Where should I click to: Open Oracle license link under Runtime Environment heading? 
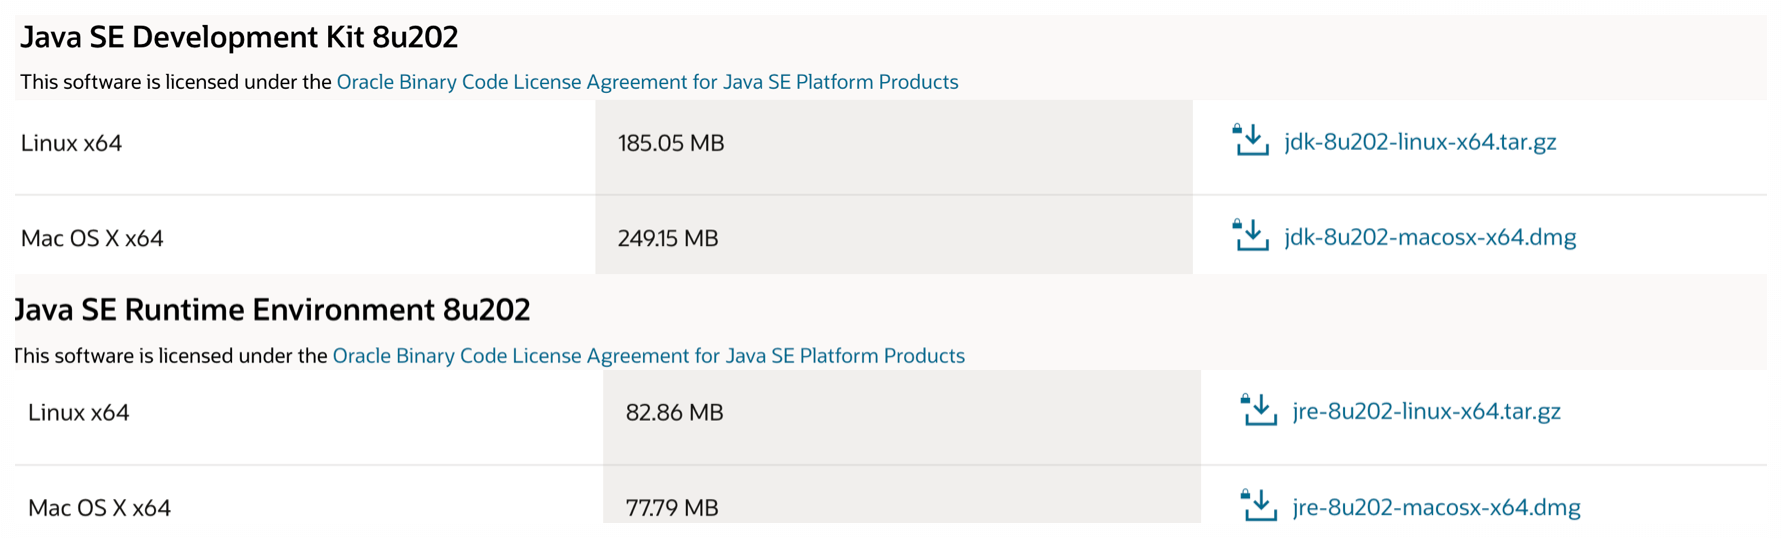tap(648, 356)
